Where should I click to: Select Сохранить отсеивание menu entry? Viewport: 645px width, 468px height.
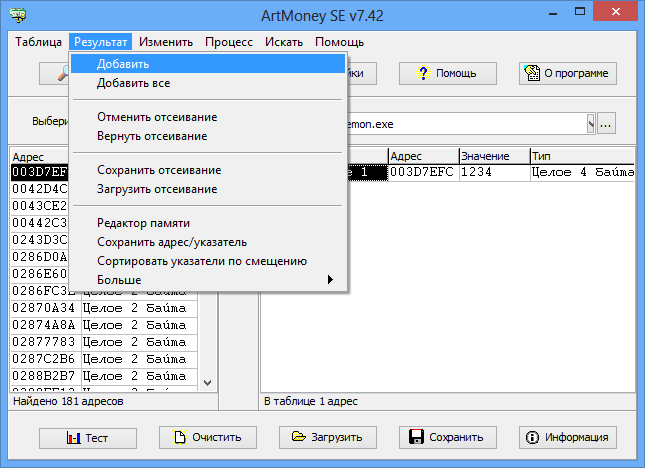[x=208, y=170]
